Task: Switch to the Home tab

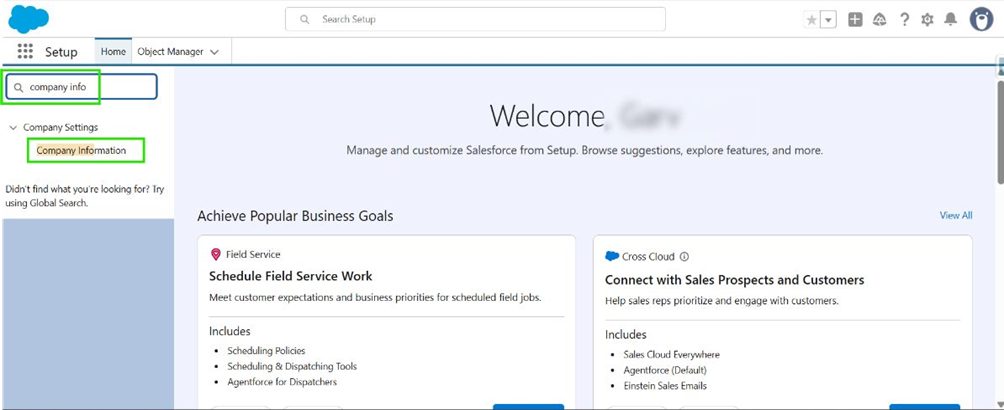Action: click(113, 52)
